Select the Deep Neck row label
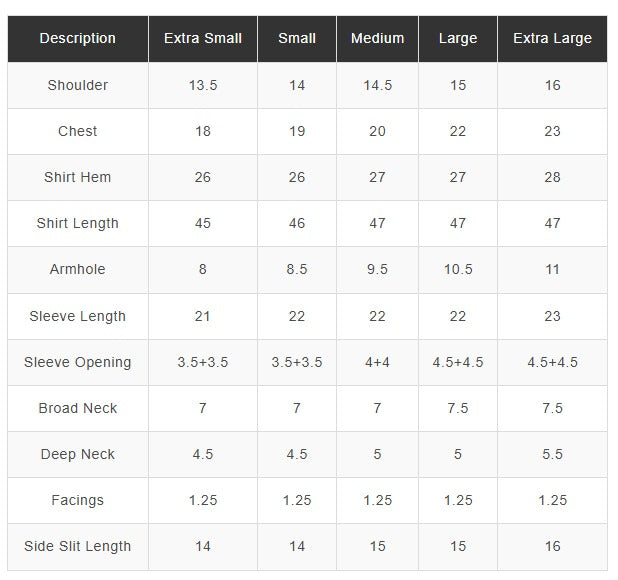The width and height of the screenshot is (618, 580). pyautogui.click(x=77, y=454)
